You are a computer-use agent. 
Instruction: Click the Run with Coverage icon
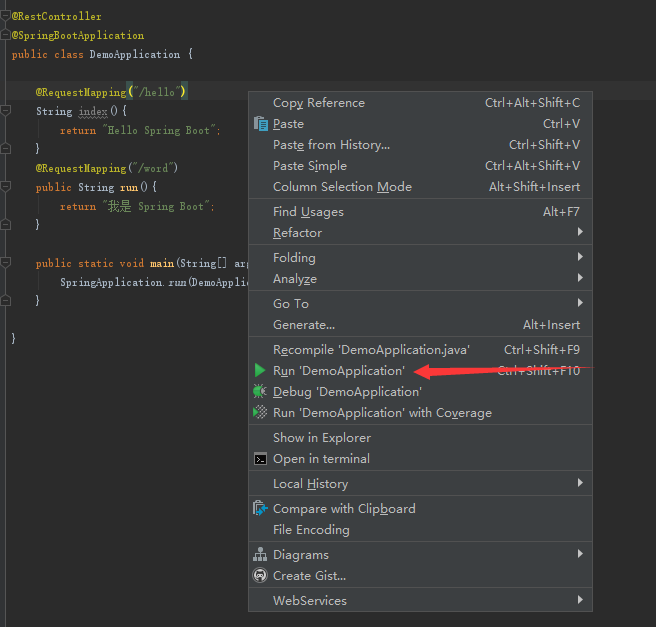pyautogui.click(x=261, y=413)
